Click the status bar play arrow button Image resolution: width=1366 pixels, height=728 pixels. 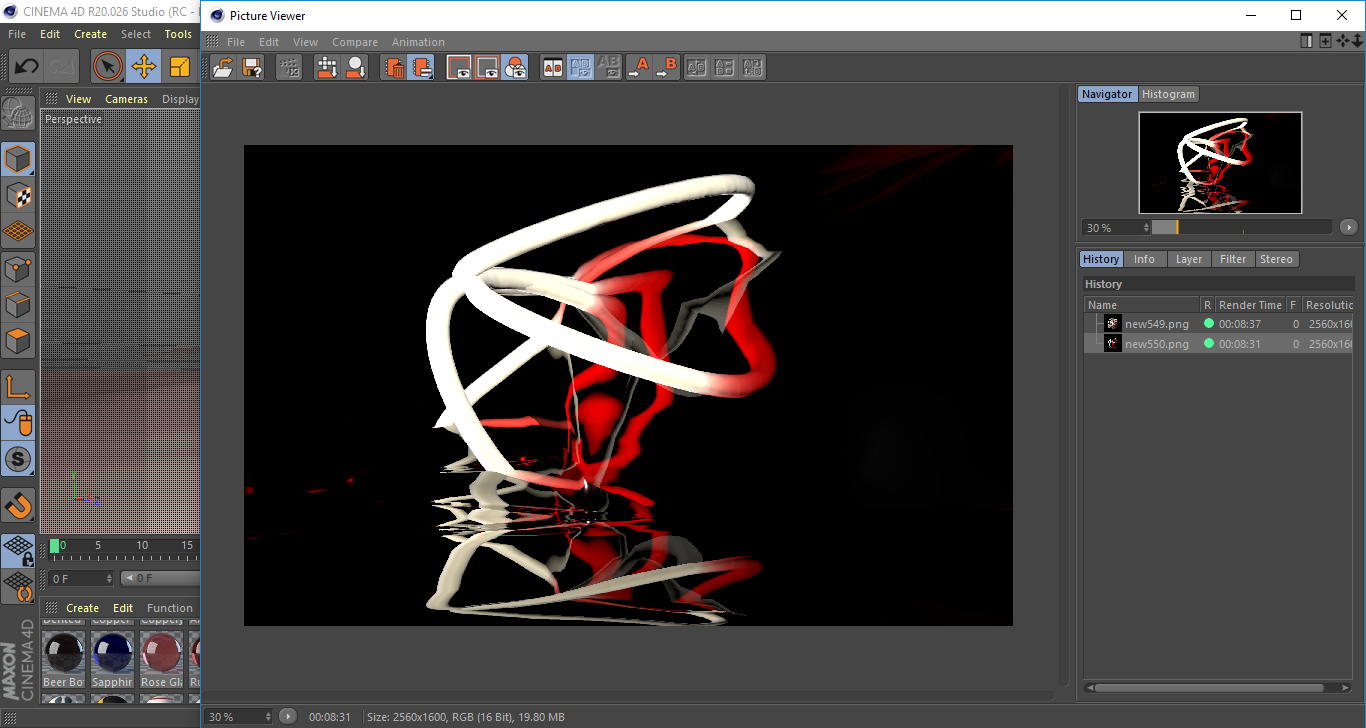pyautogui.click(x=288, y=716)
